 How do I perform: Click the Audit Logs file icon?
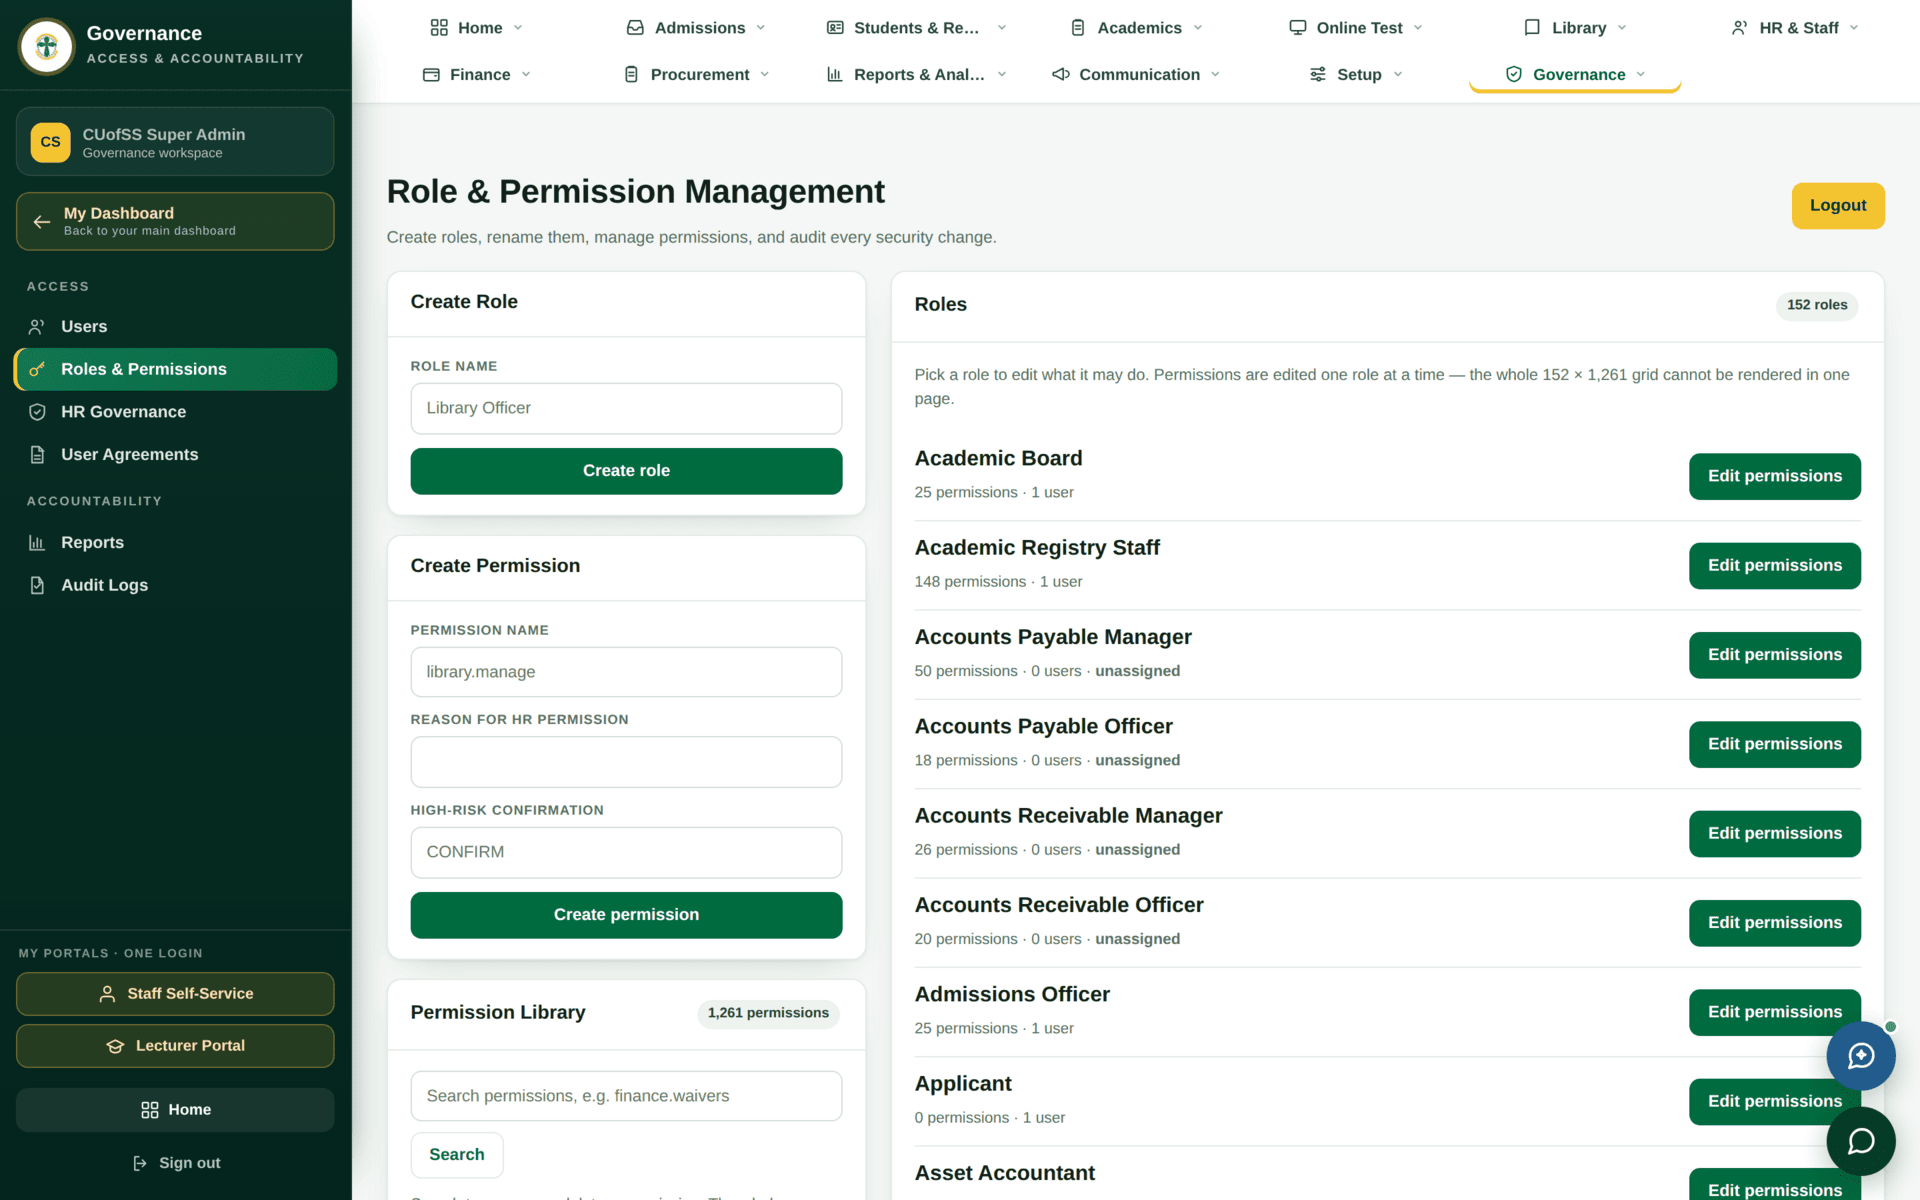coord(37,586)
